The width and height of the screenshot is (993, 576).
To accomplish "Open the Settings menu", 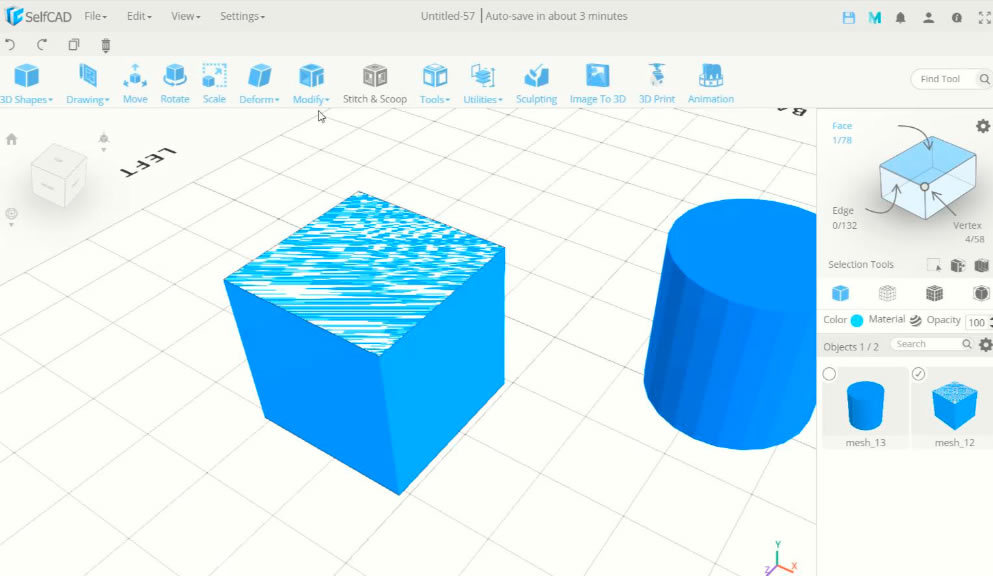I will 243,16.
